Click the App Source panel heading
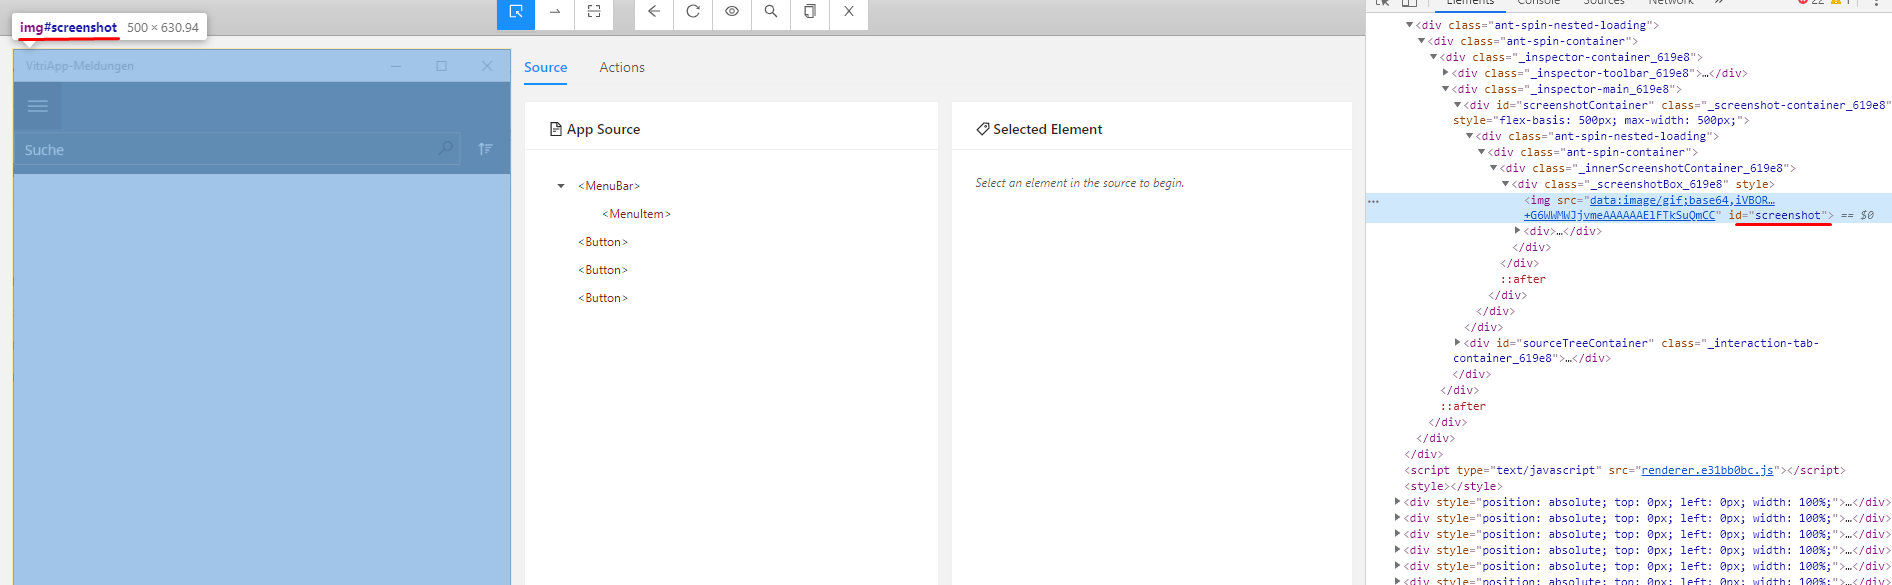Image resolution: width=1892 pixels, height=585 pixels. pyautogui.click(x=595, y=129)
